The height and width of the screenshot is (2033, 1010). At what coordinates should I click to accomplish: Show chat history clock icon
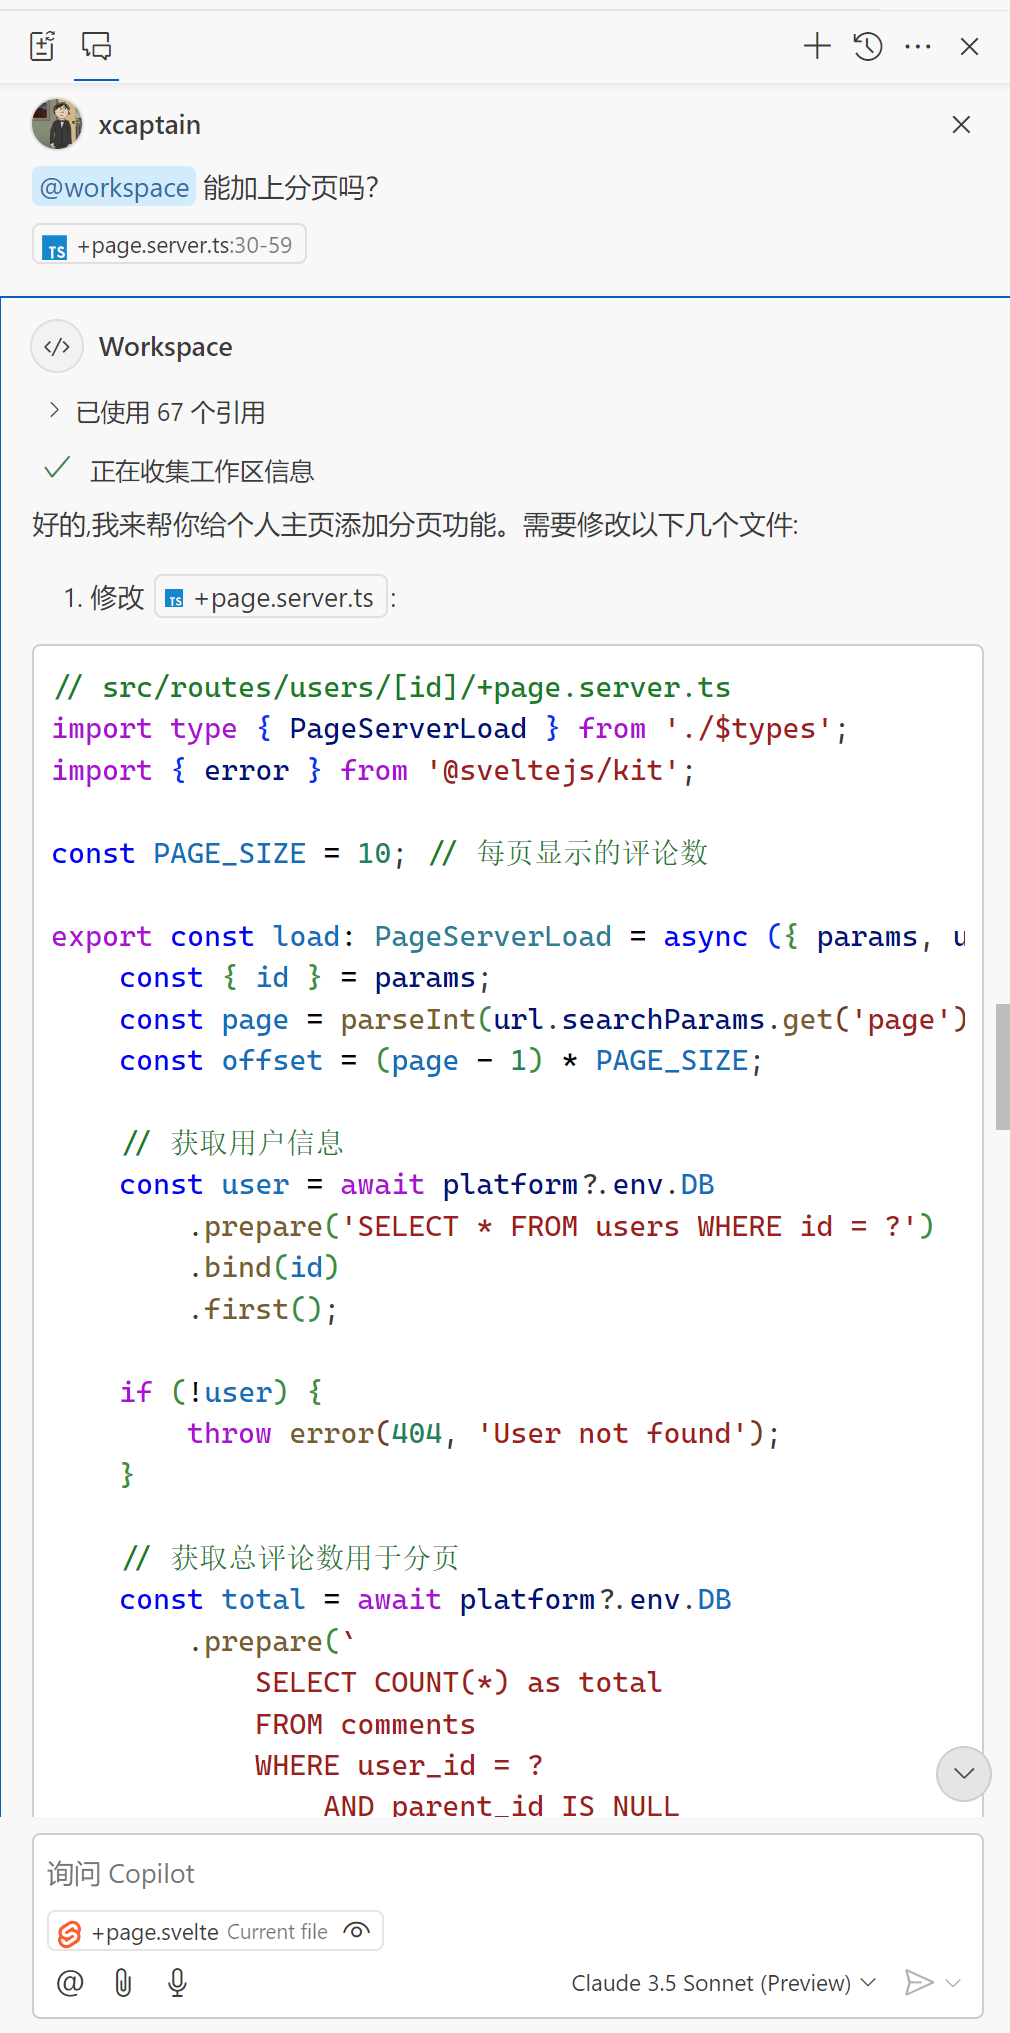pos(868,46)
